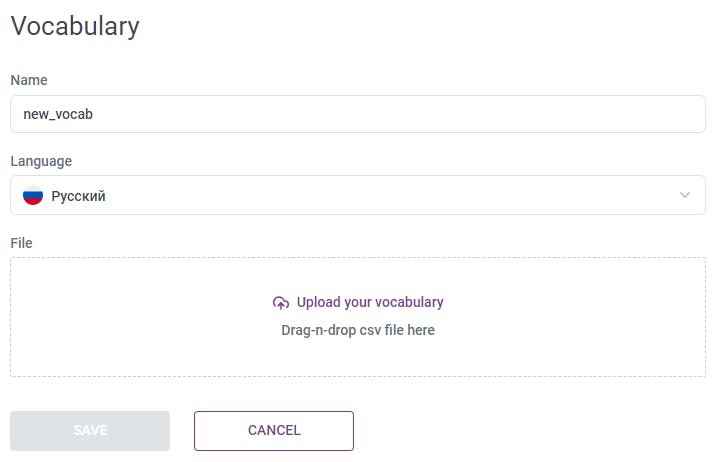This screenshot has height=462, width=715.
Task: Focus the Name input field
Action: click(x=357, y=114)
